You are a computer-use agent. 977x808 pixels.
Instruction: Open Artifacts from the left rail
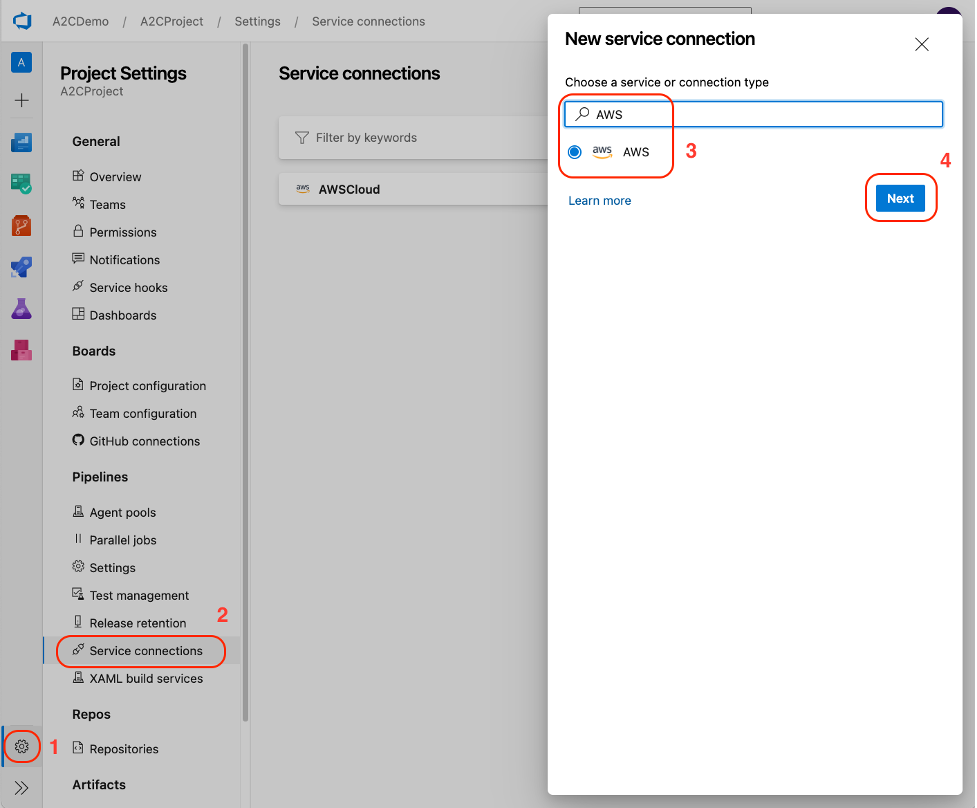click(x=22, y=350)
